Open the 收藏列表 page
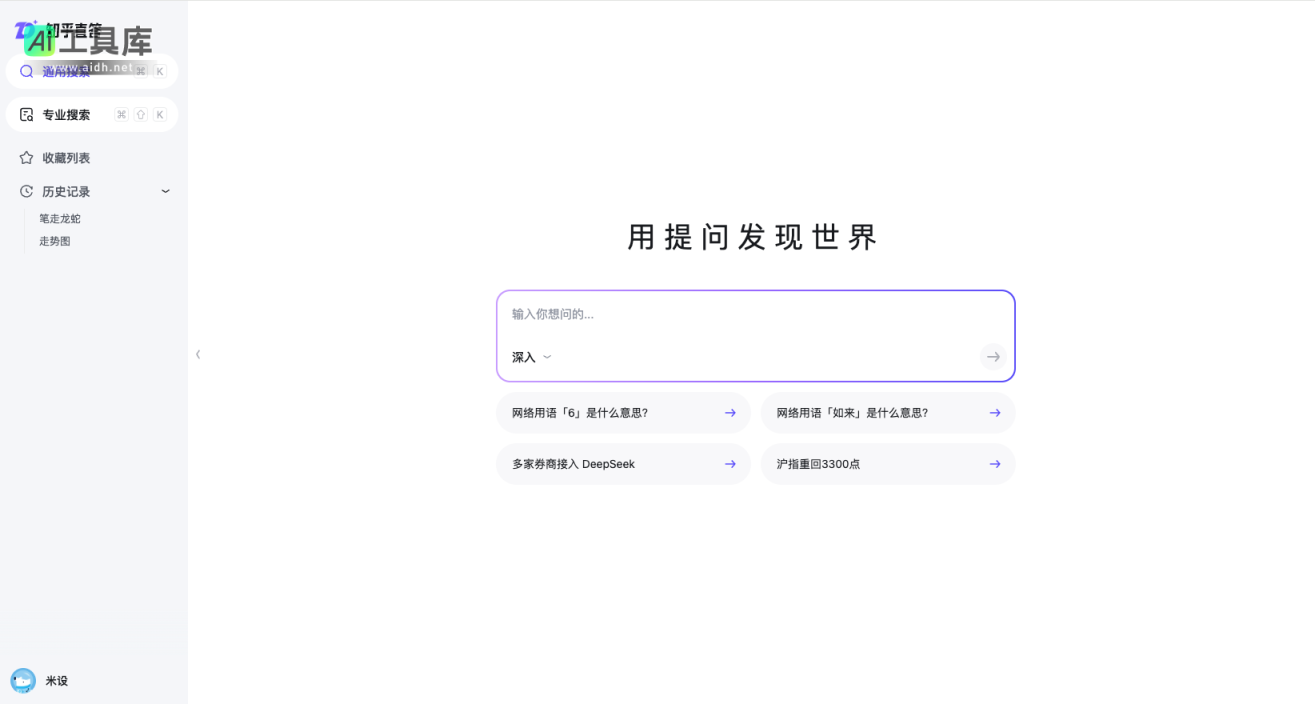1315x704 pixels. (64, 157)
